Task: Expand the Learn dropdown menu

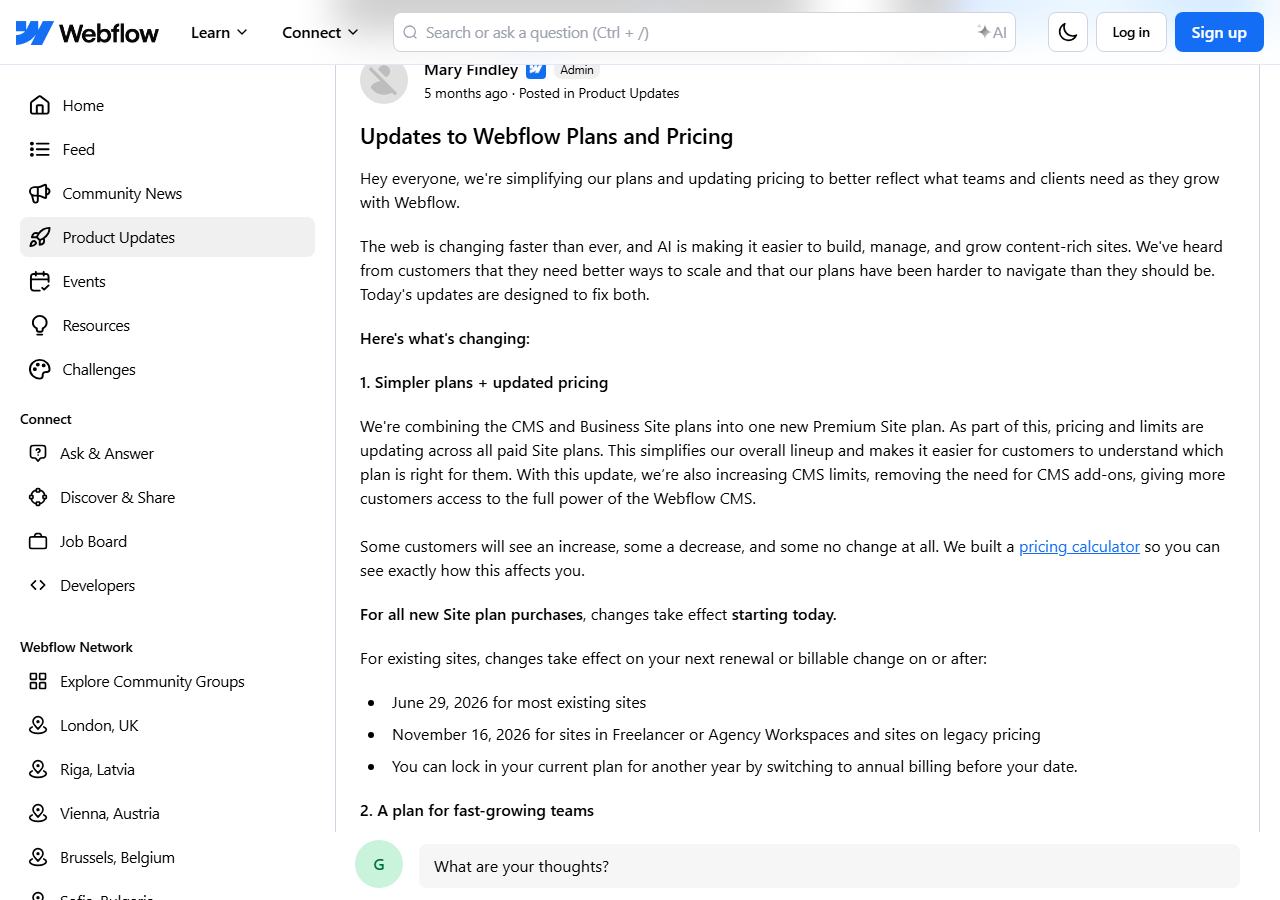Action: 219,32
